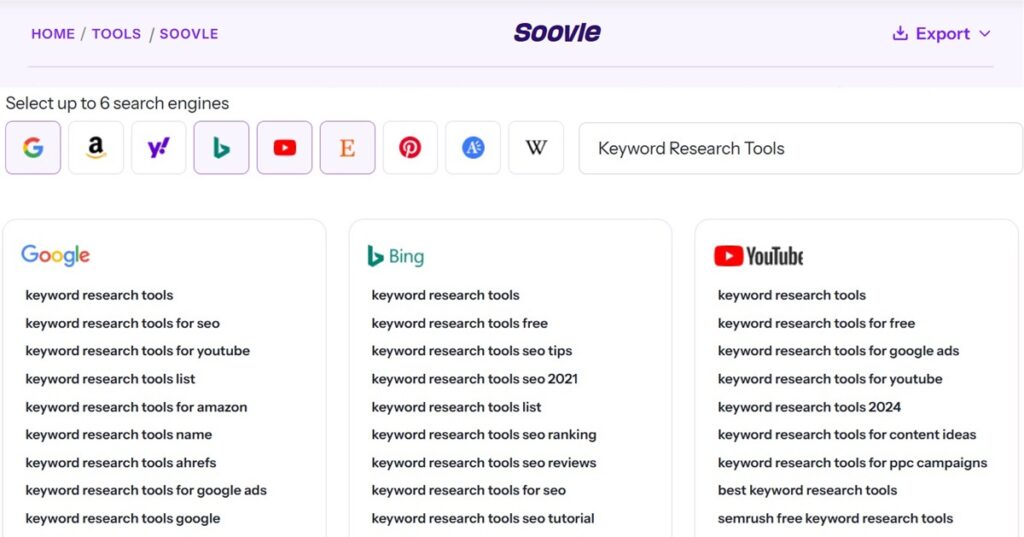This screenshot has height=537, width=1024.
Task: Select Google suggestion 'keyword research tools for google ads'
Action: (146, 490)
